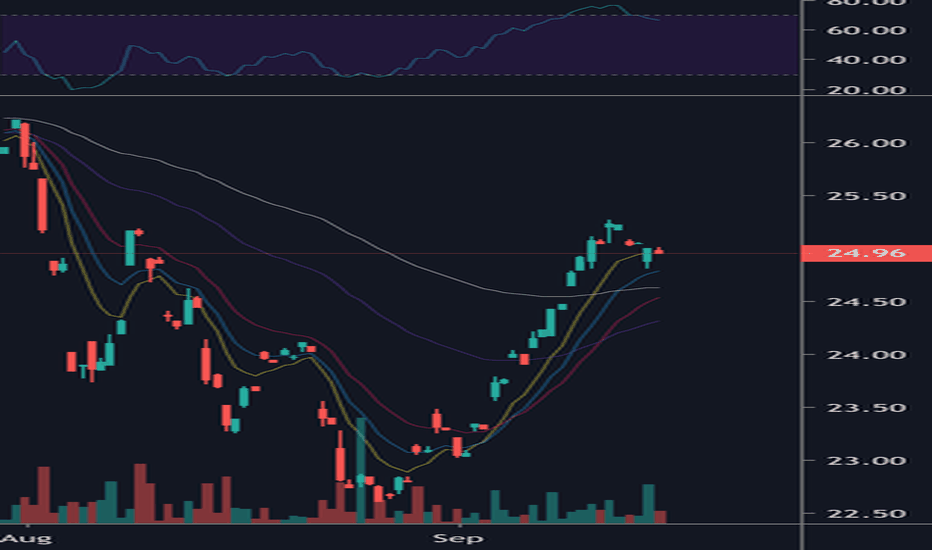The height and width of the screenshot is (550, 932).
Task: Click the 22.50 price axis label
Action: (867, 514)
